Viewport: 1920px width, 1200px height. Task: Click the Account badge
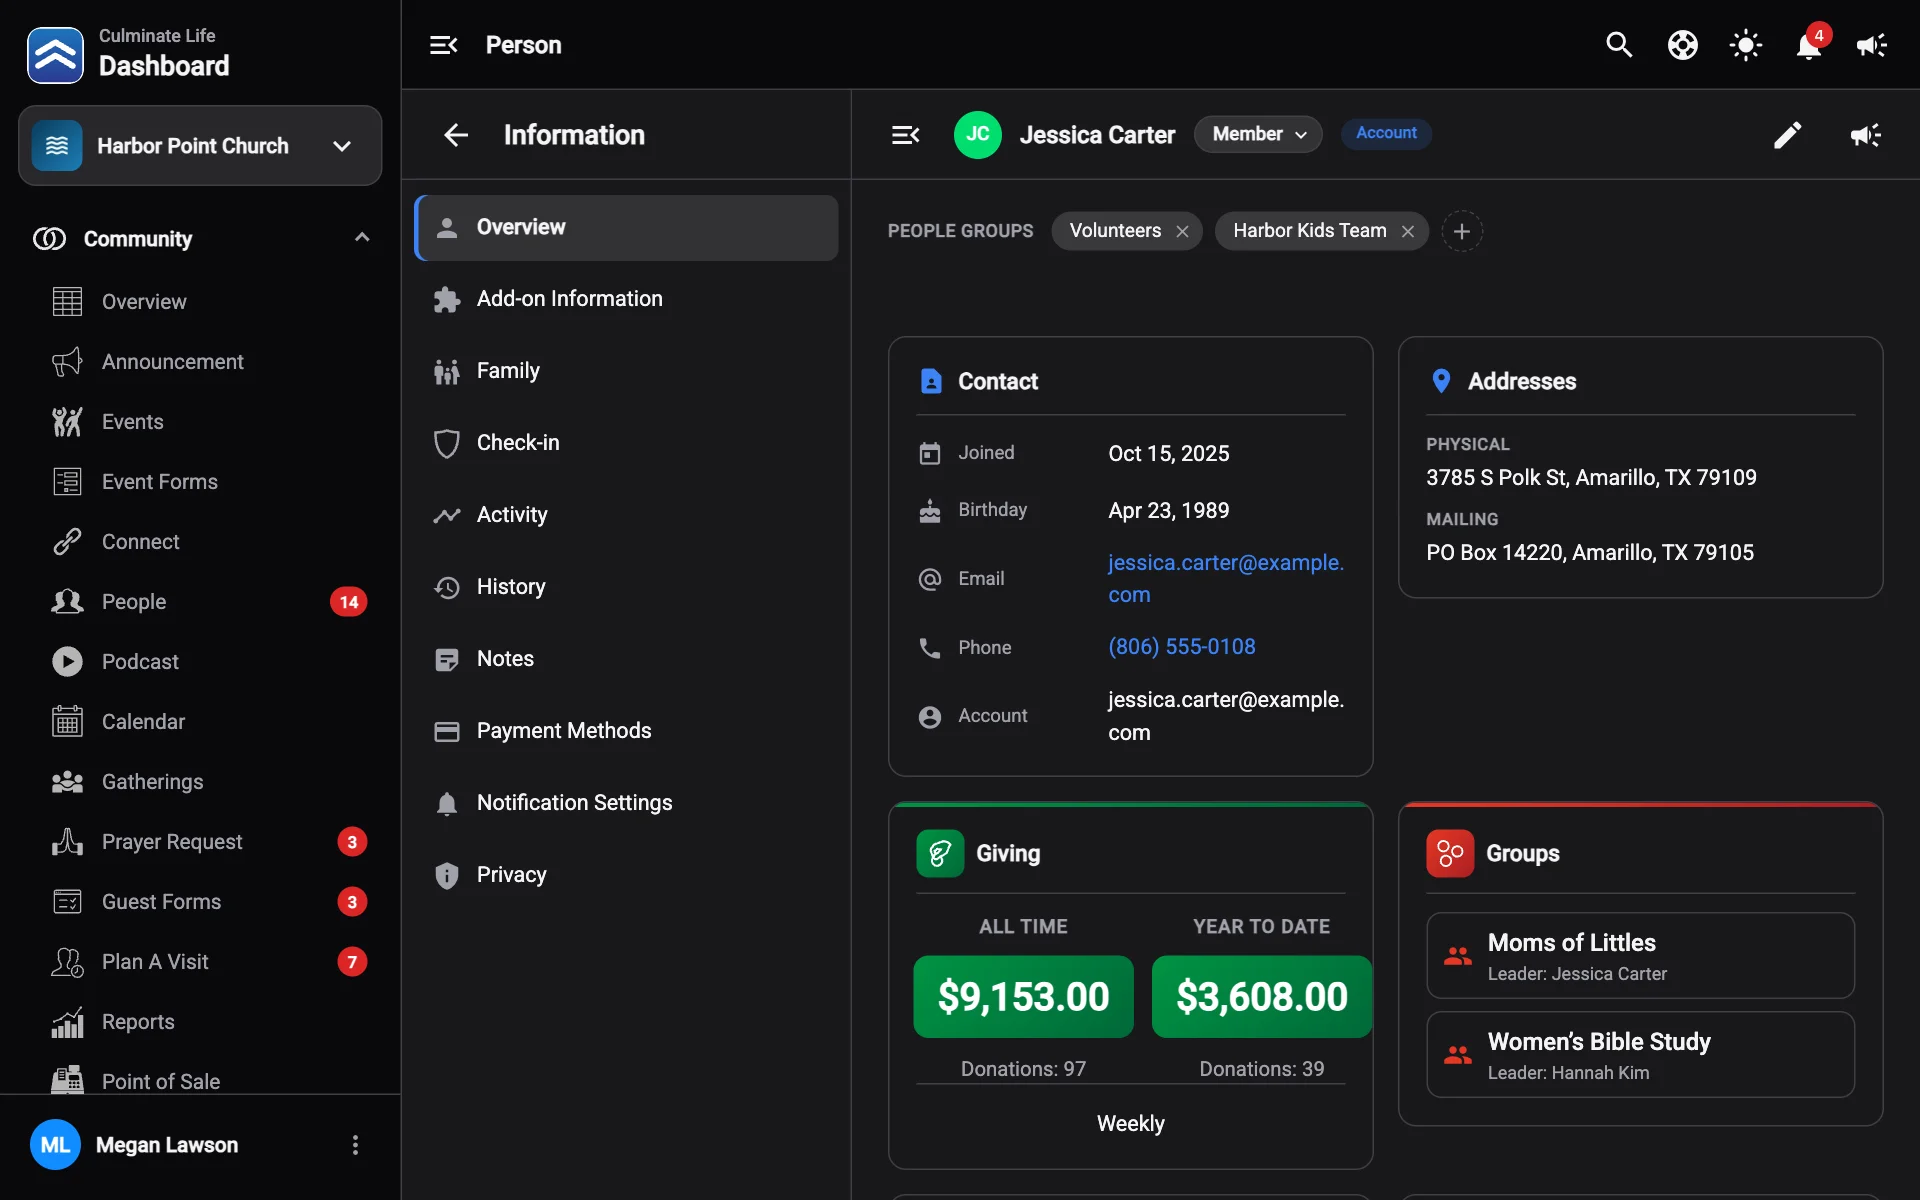1386,133
